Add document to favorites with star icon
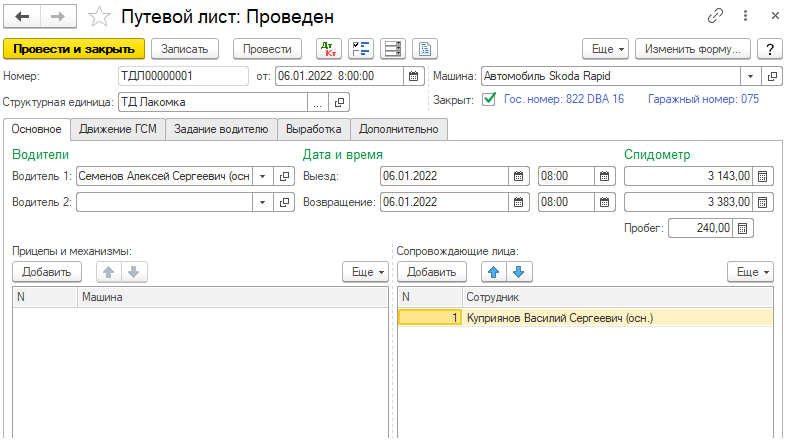Viewport: 786px width, 443px height. click(98, 17)
